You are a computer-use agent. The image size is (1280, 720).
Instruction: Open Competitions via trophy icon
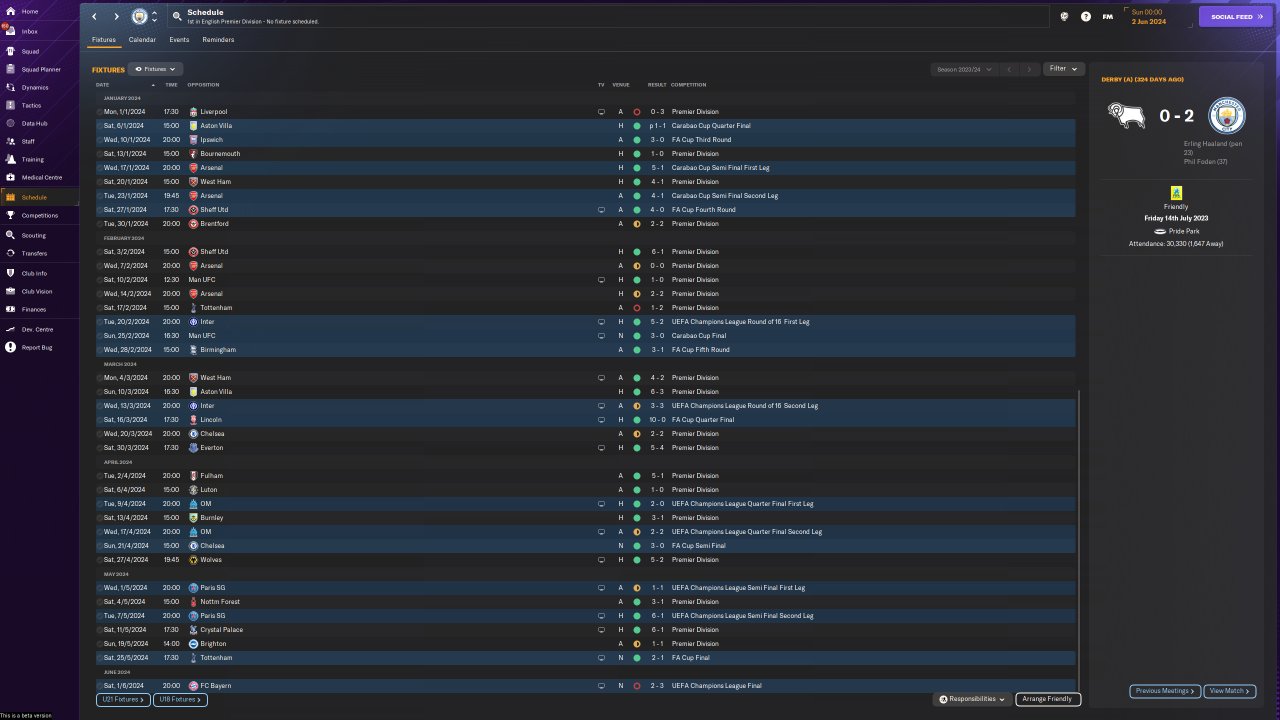[11, 215]
